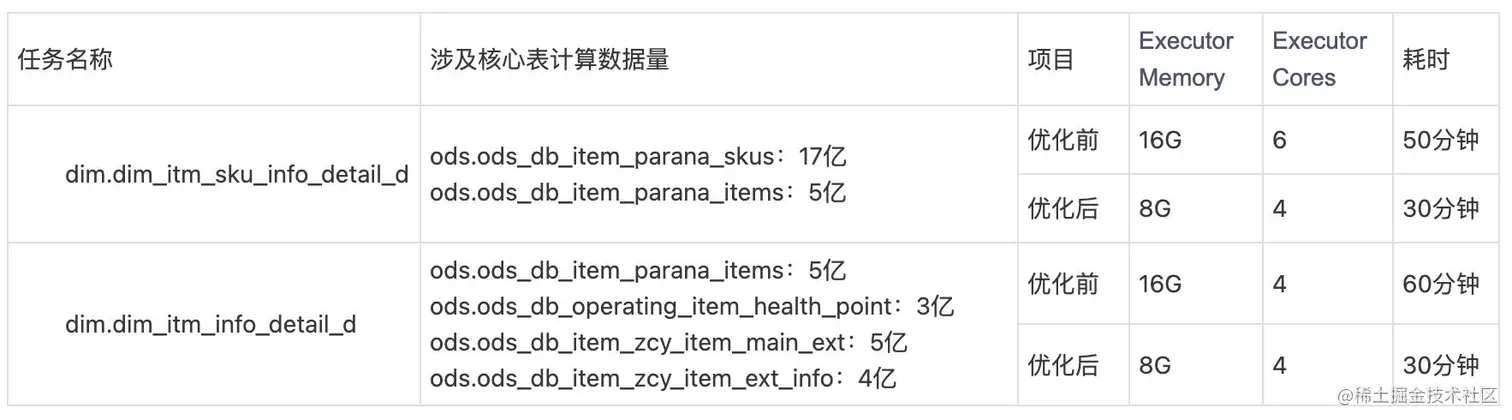Select ods.ods_db_item_parana_skus: 17亿 text
The height and width of the screenshot is (420, 1512).
click(639, 157)
